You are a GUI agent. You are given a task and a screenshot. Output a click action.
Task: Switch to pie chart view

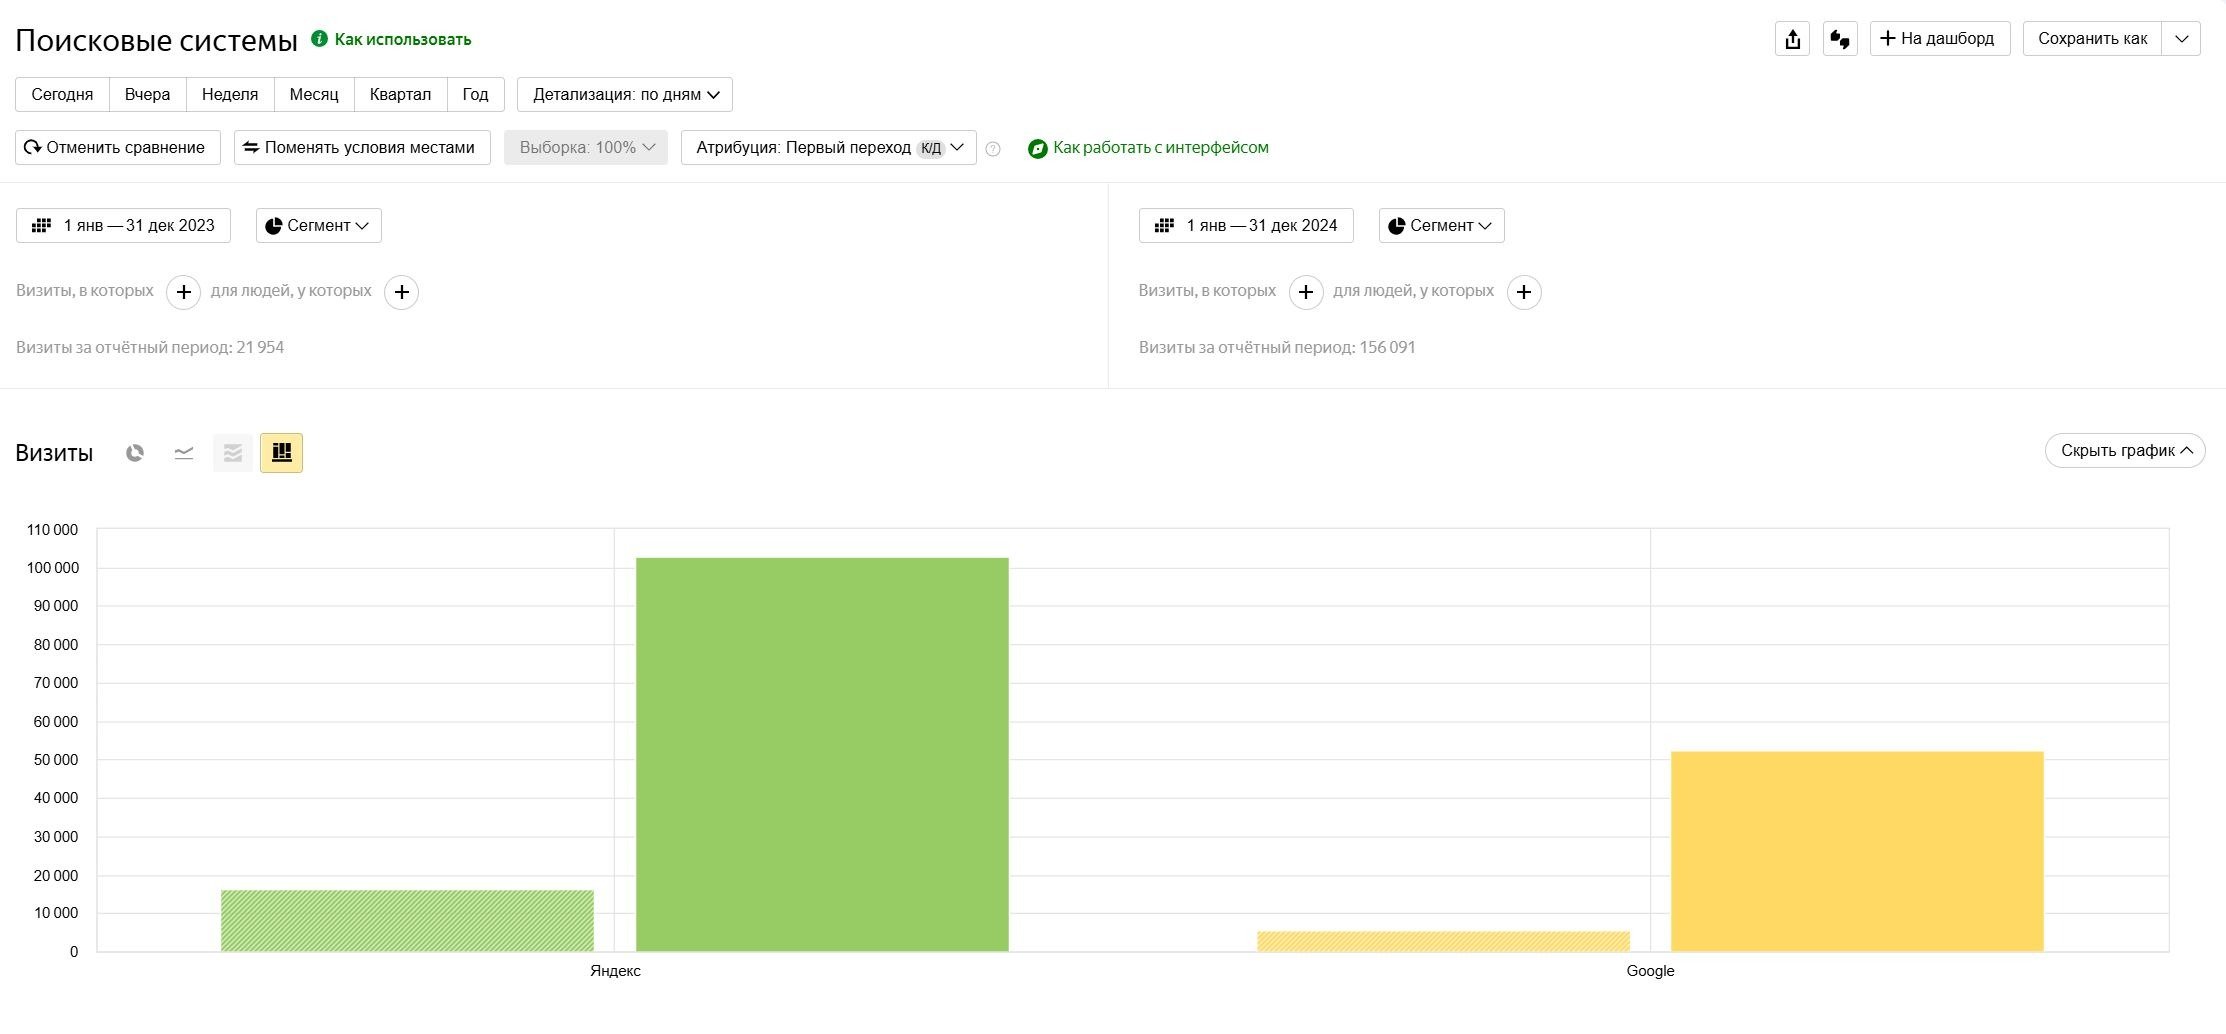click(x=135, y=453)
